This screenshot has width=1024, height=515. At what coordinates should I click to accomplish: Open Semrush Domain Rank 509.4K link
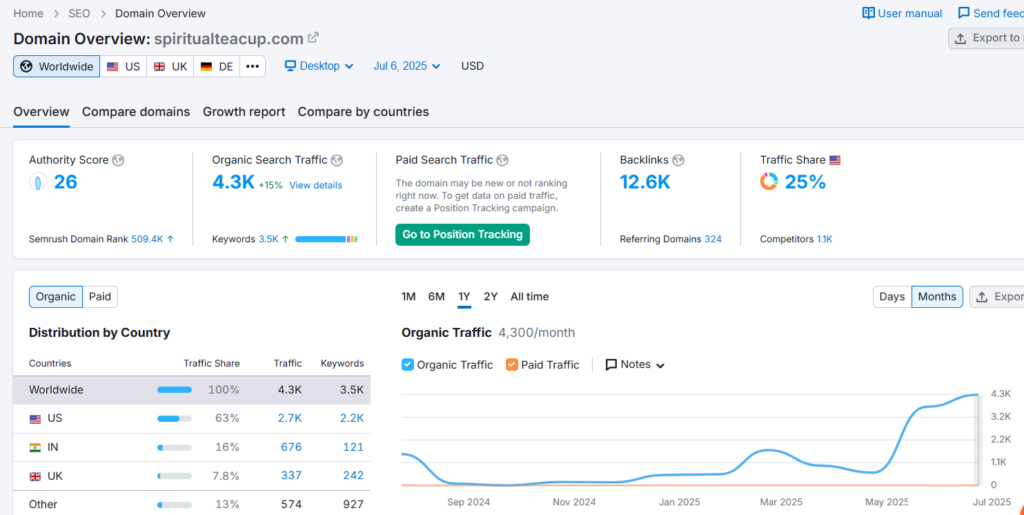[147, 239]
